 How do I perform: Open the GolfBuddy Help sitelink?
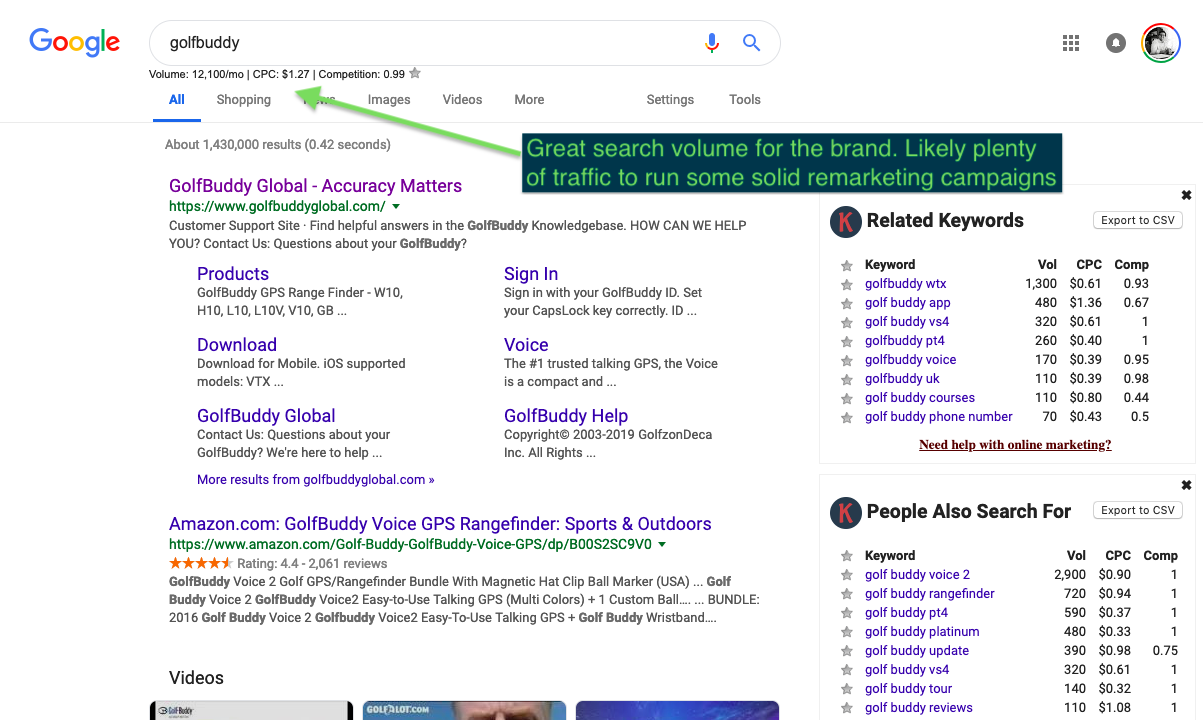[566, 416]
